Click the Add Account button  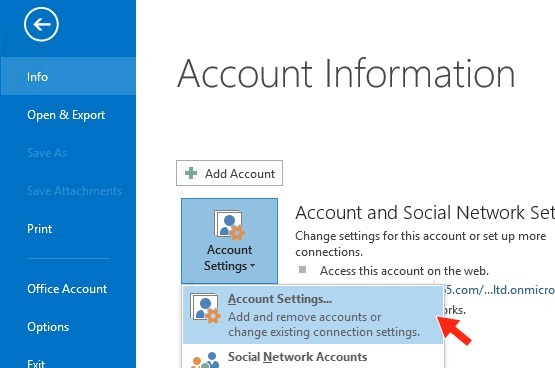[229, 173]
